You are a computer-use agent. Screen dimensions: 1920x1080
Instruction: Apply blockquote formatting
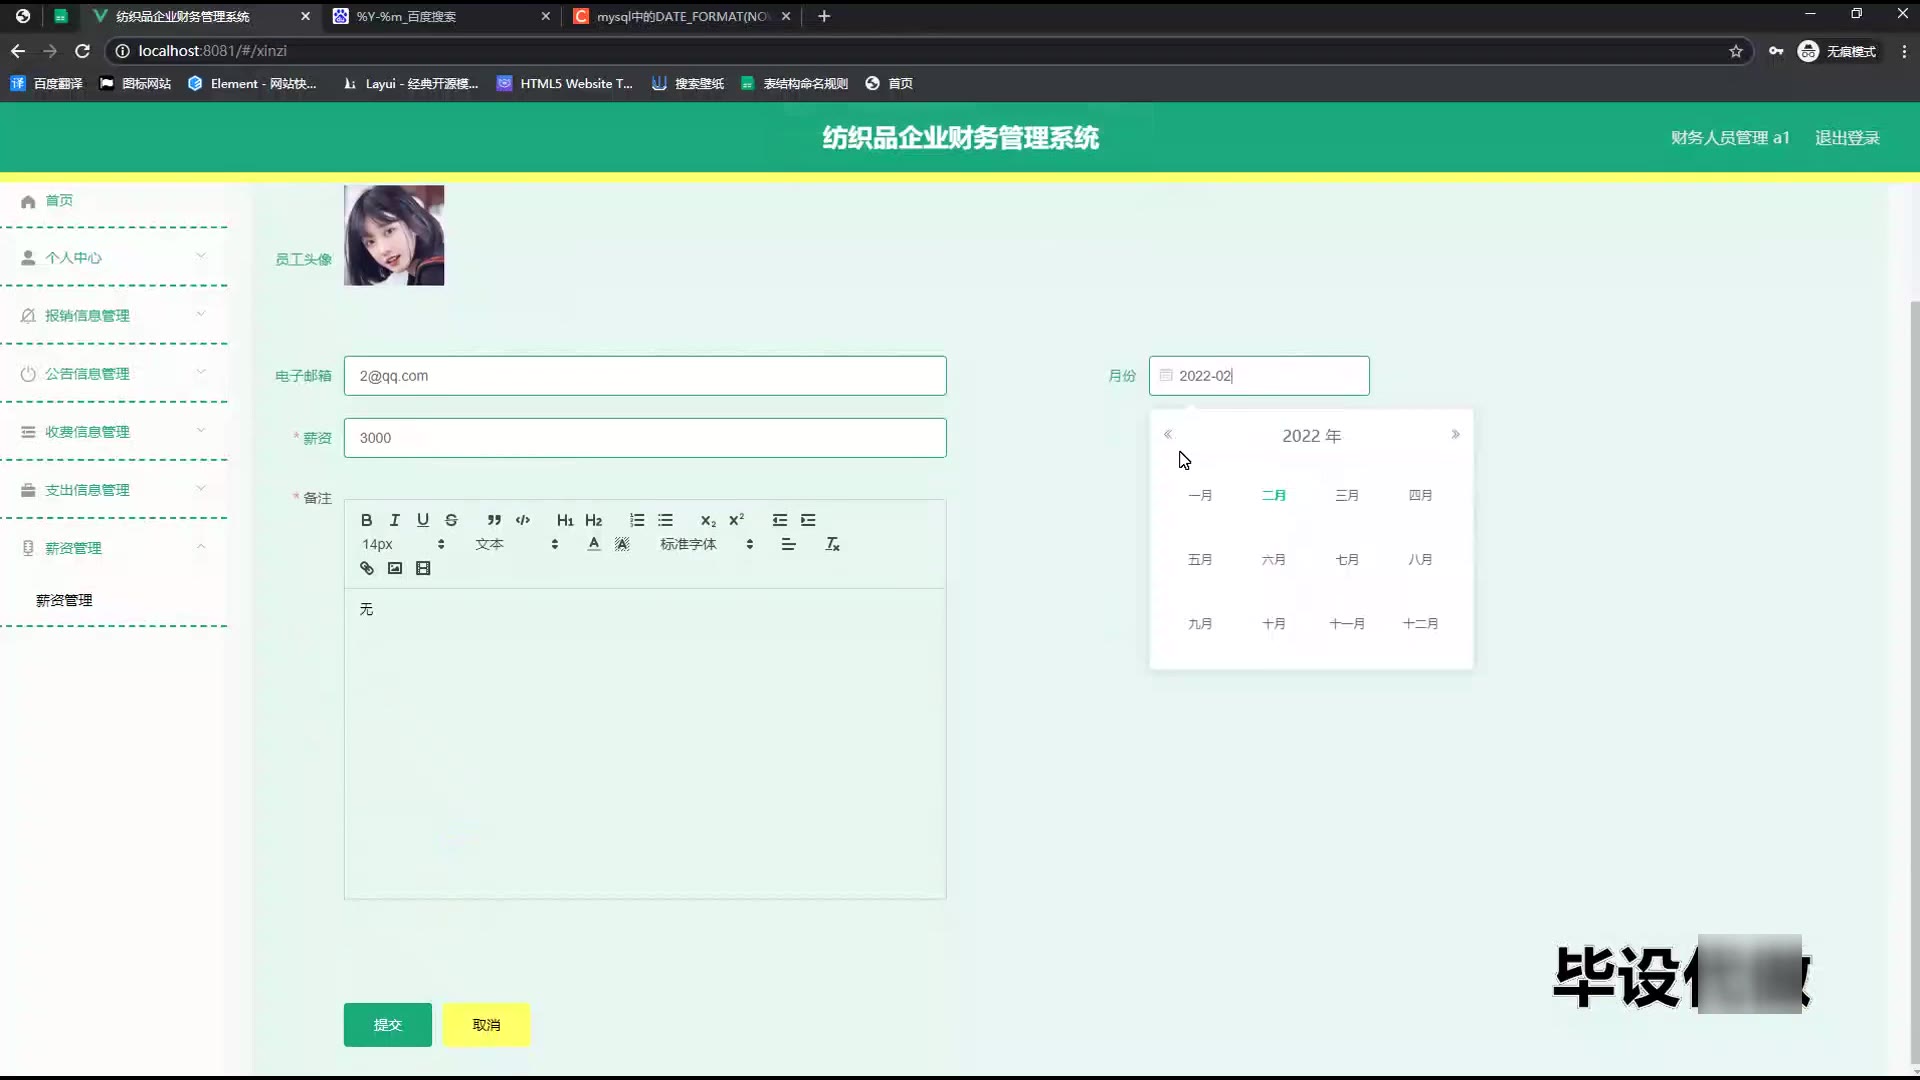pyautogui.click(x=494, y=520)
